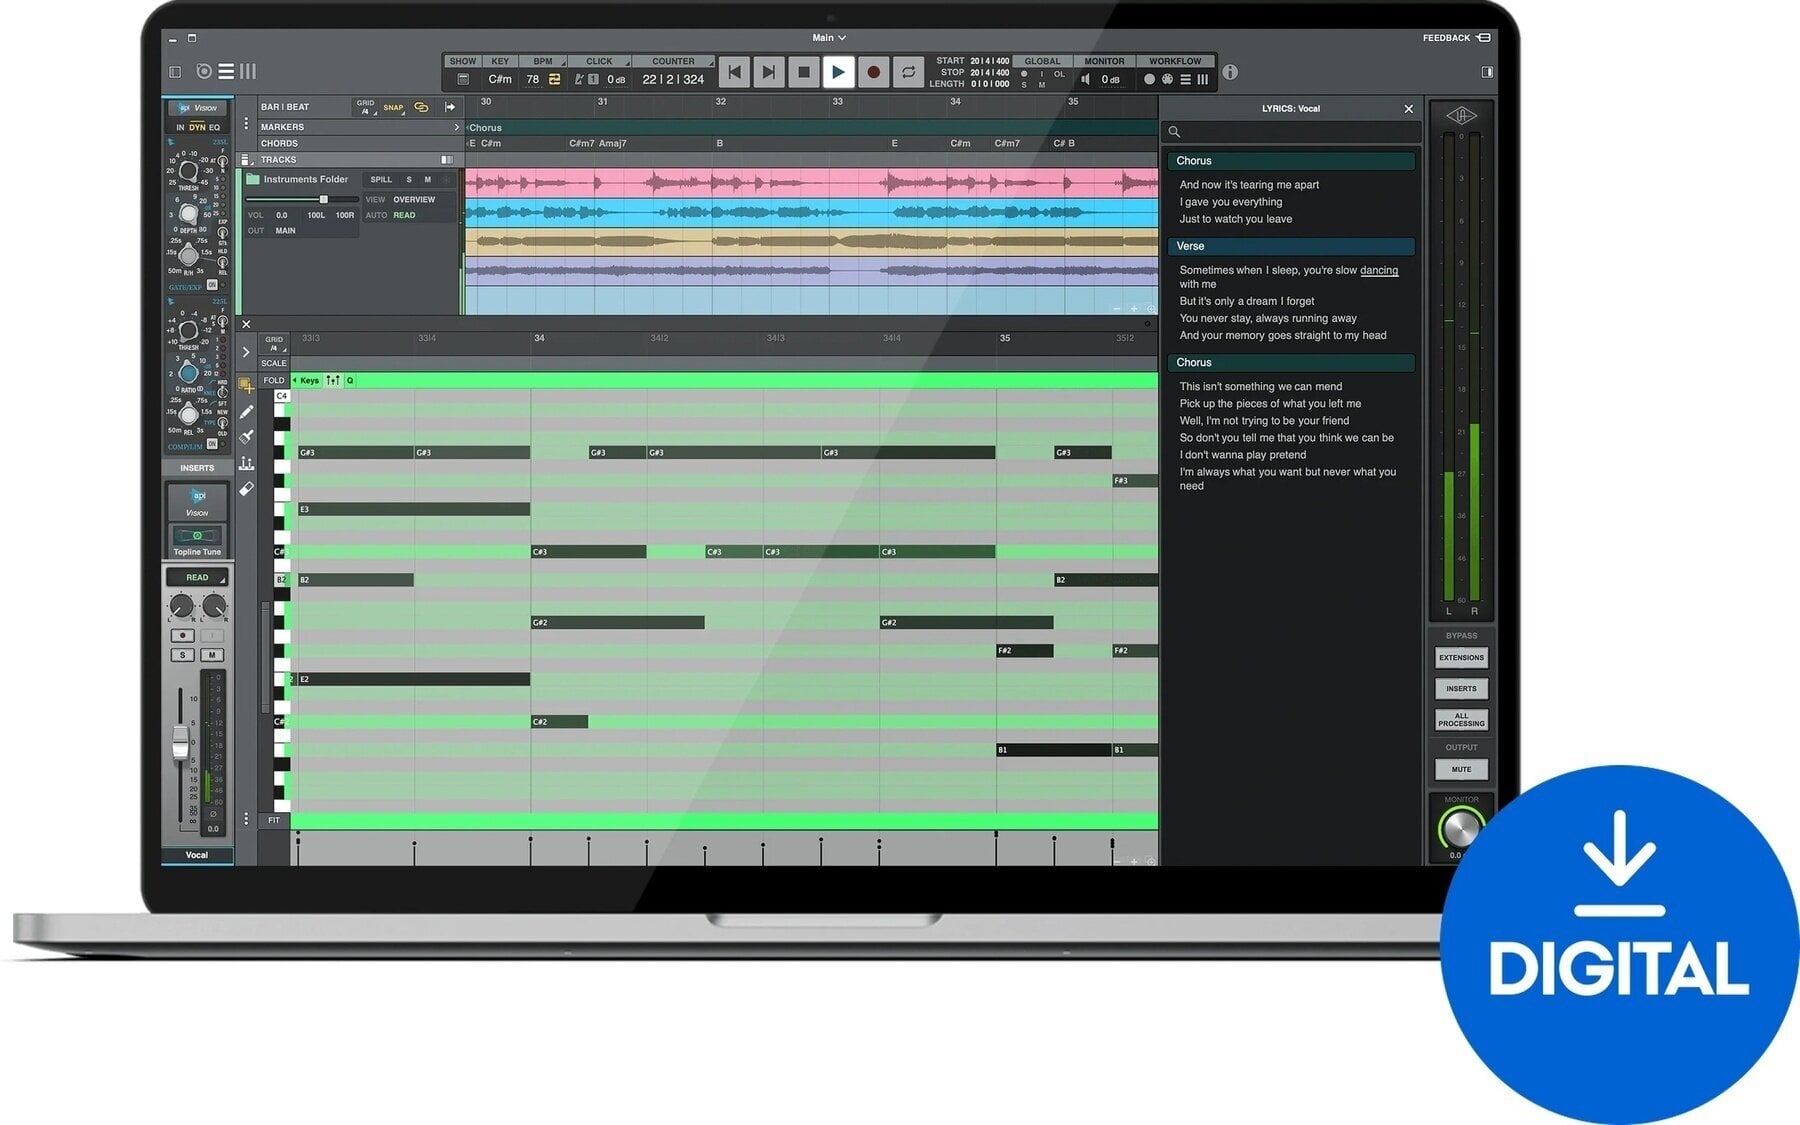Open the info icon beside Workflow
The height and width of the screenshot is (1125, 1800).
click(1230, 72)
